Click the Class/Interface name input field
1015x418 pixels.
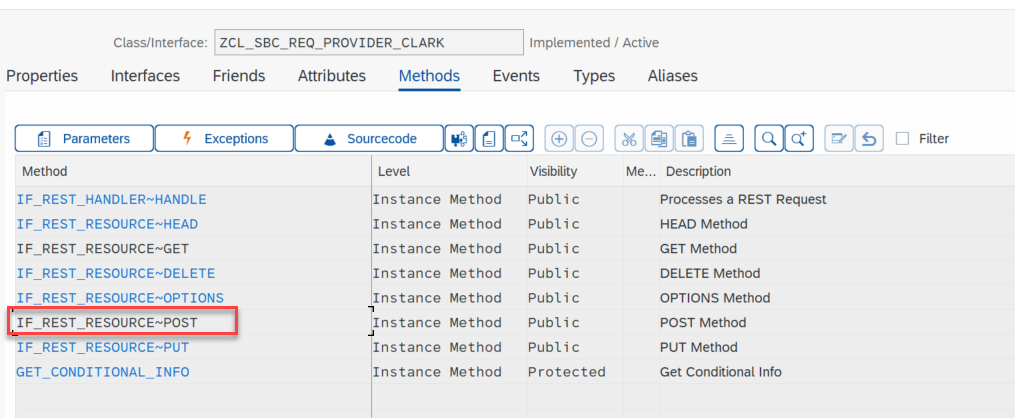[x=368, y=43]
